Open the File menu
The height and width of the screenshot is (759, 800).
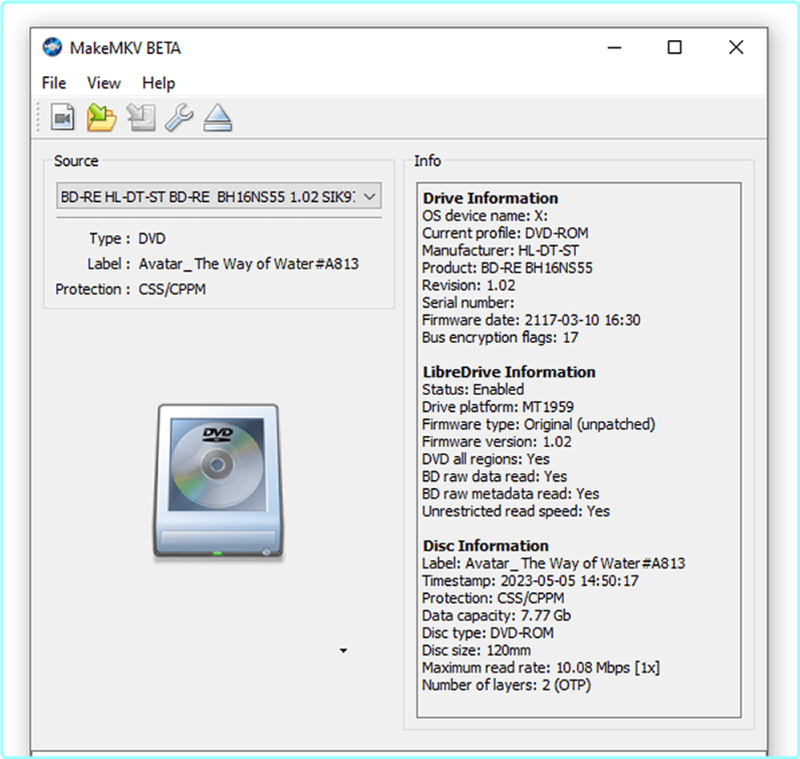54,83
